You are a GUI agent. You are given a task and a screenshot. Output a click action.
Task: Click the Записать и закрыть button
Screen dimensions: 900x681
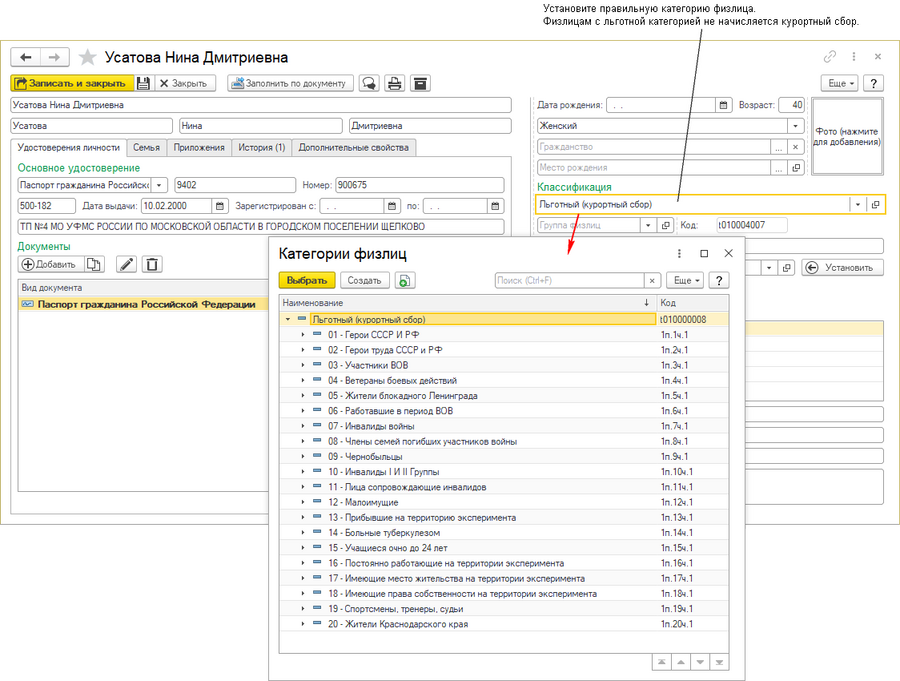70,84
